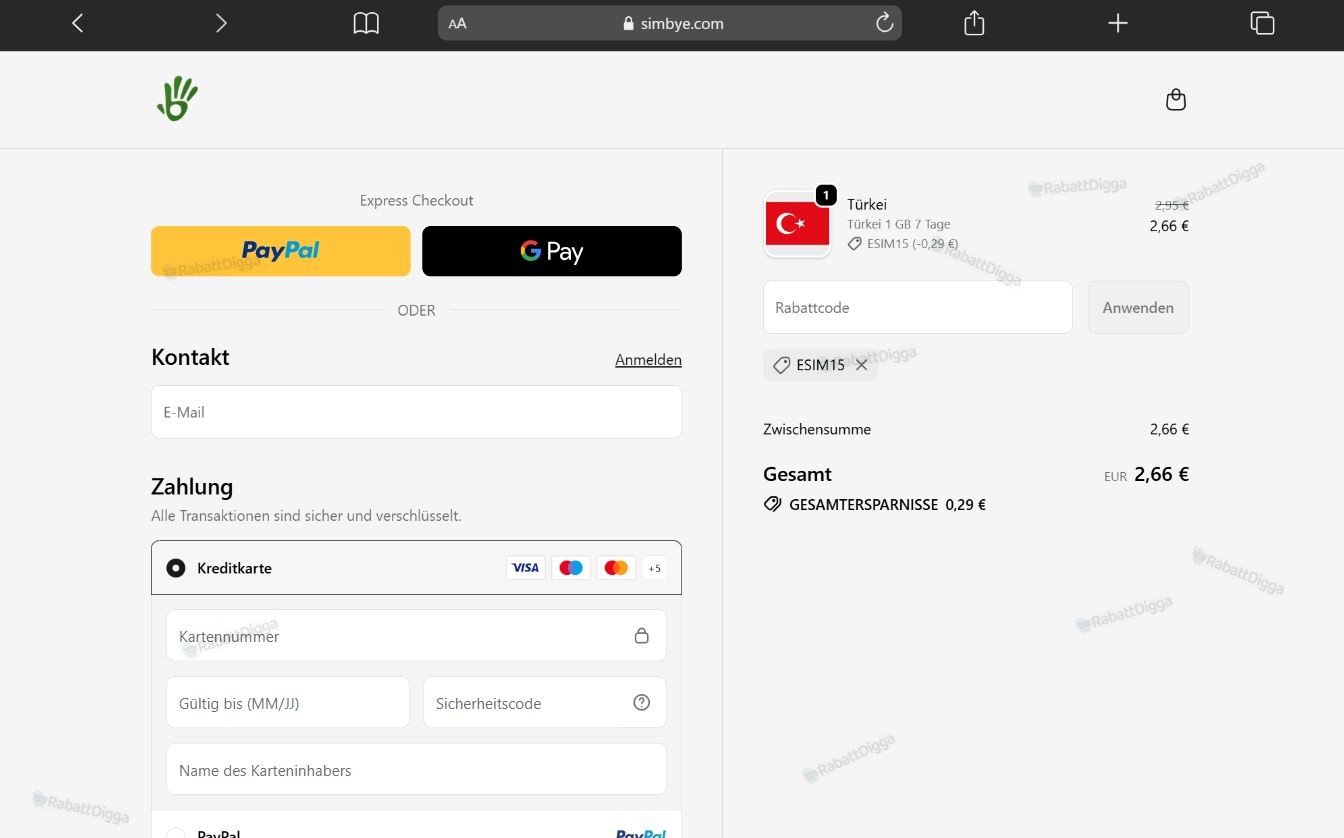The width and height of the screenshot is (1344, 838).
Task: Click into the Kartennummer field
Action: tap(416, 636)
